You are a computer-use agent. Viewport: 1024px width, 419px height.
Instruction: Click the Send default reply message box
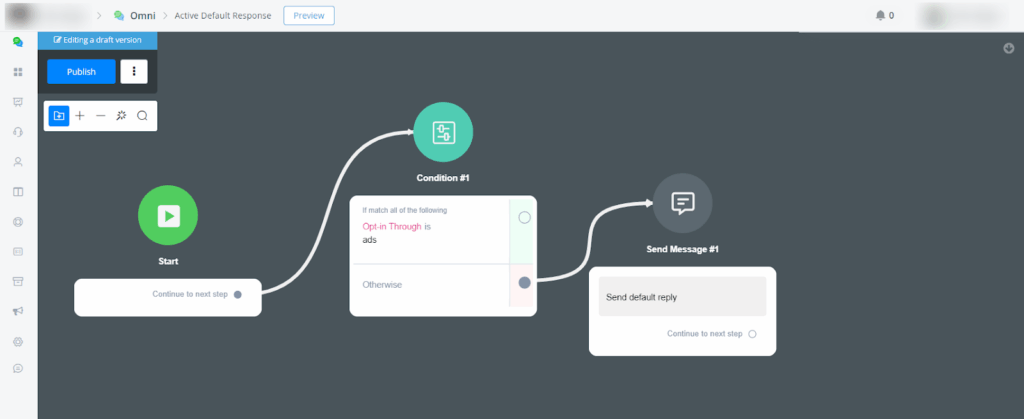(682, 297)
